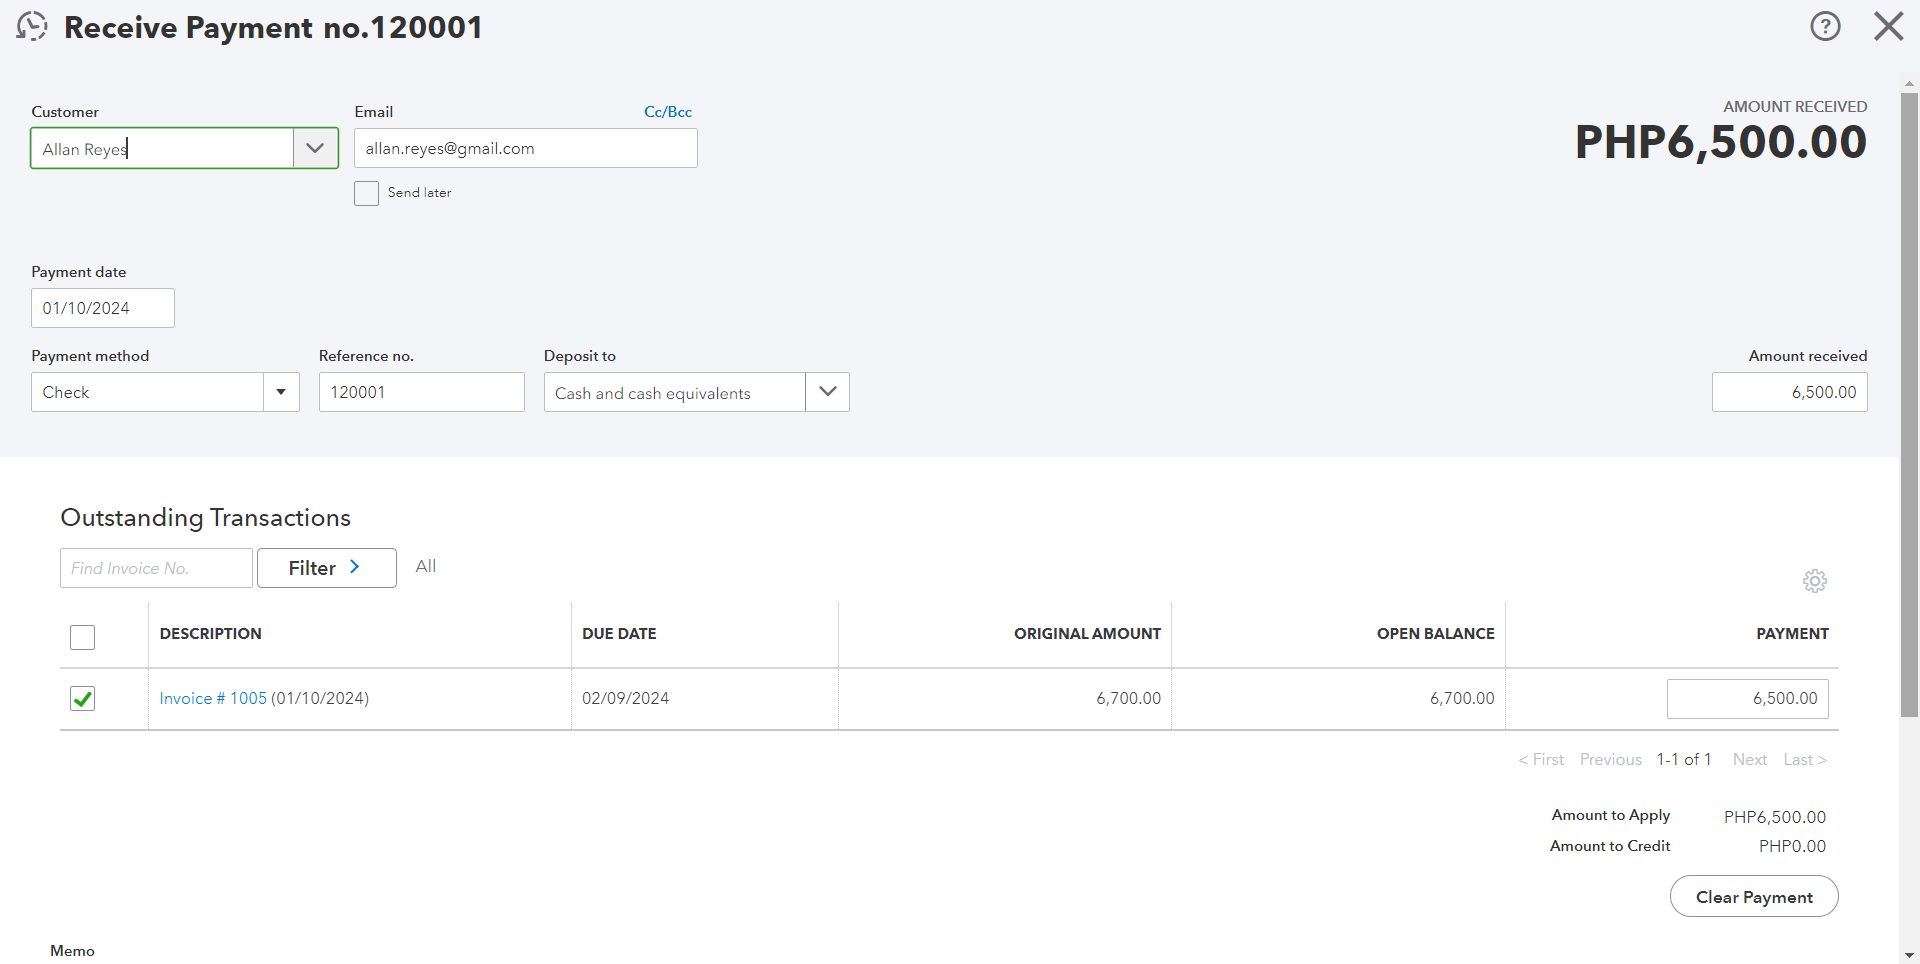Viewport: 1920px width, 964px height.
Task: Toggle the select-all transactions checkbox
Action: [x=83, y=637]
